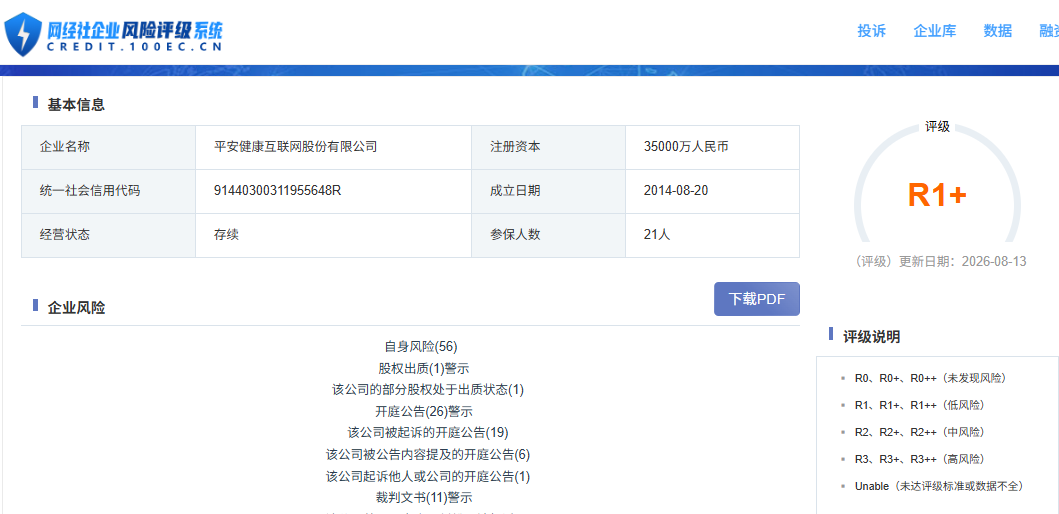
Task: Click the 企业名称 label cell
Action: 109,147
